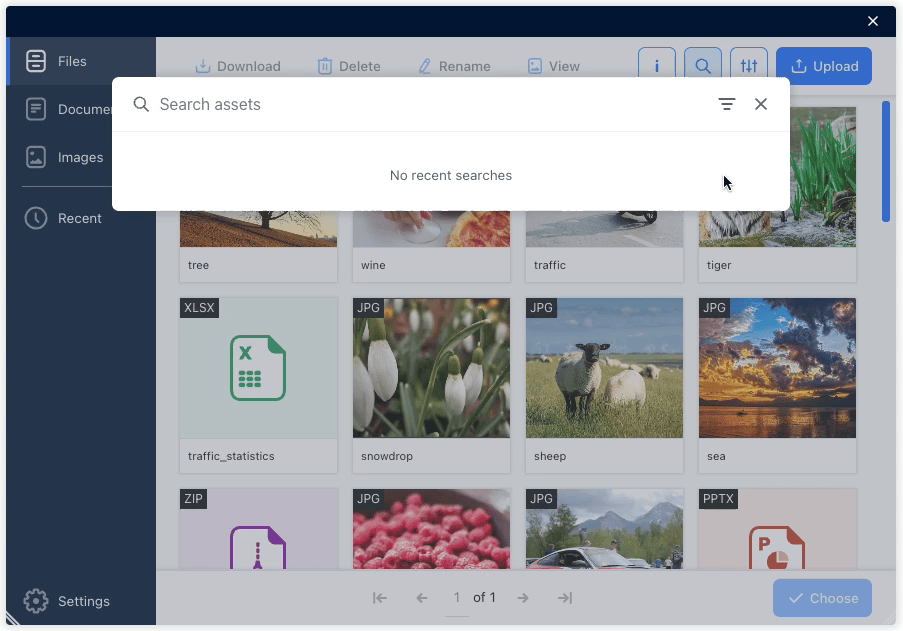This screenshot has width=903, height=631.
Task: Click the wine file name
Action: coord(373,265)
